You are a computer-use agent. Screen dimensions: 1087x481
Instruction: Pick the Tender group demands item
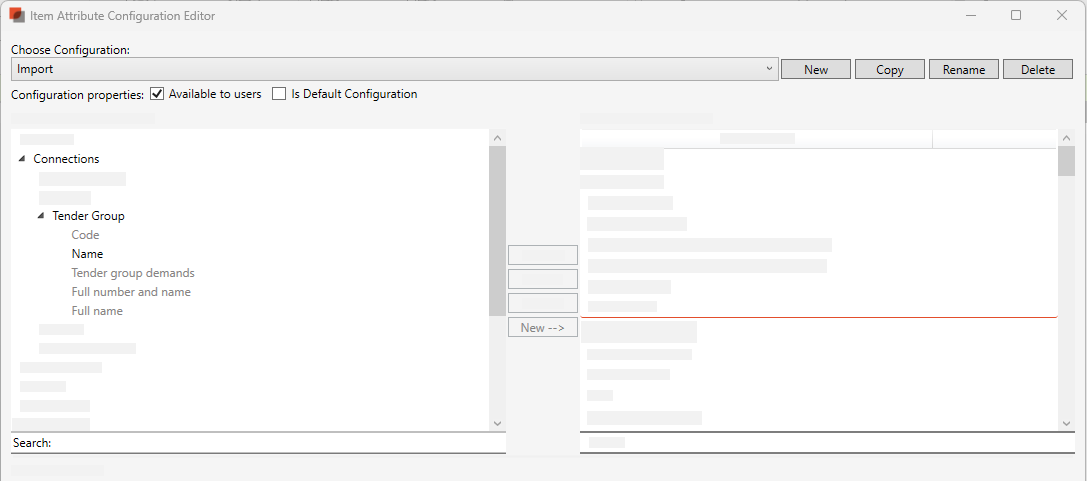point(132,273)
